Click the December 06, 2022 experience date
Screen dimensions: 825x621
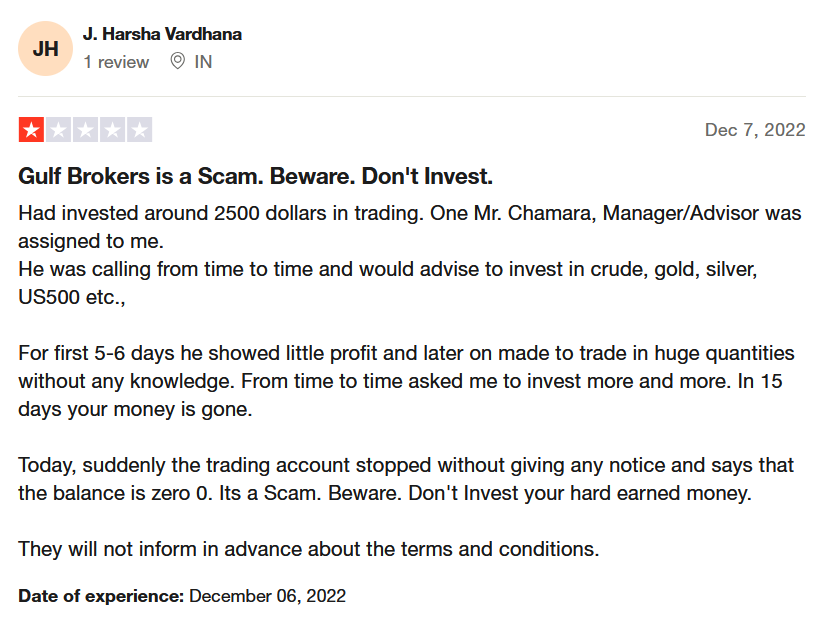click(x=267, y=596)
